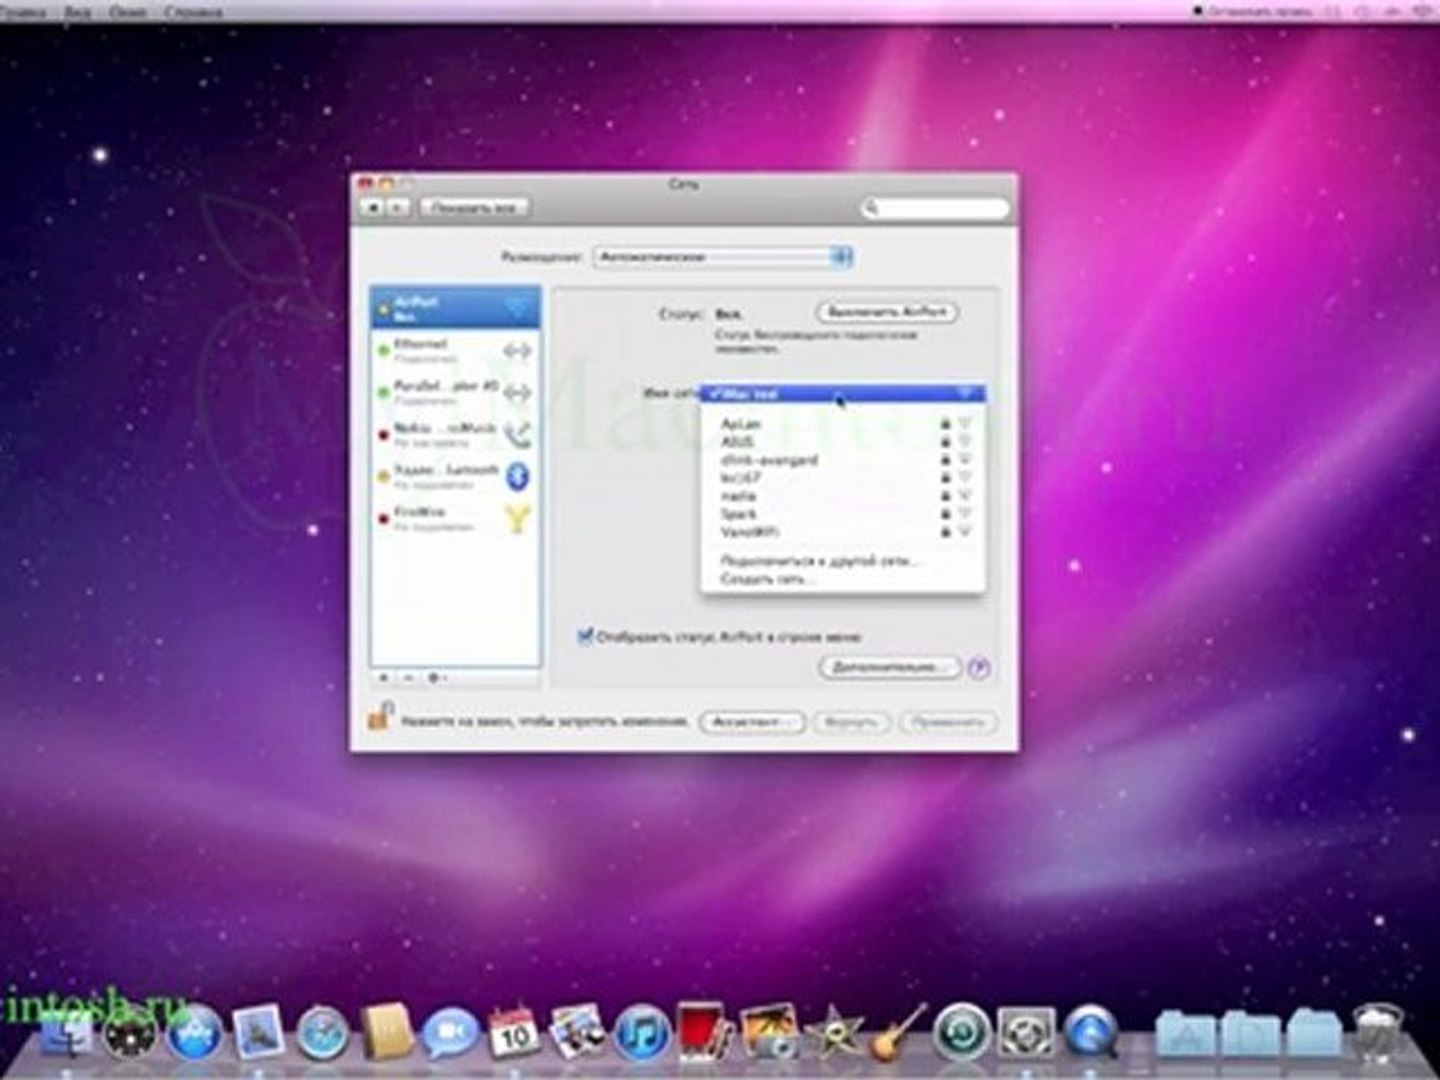Open the Advanced settings button
1440x1080 pixels.
[x=889, y=667]
